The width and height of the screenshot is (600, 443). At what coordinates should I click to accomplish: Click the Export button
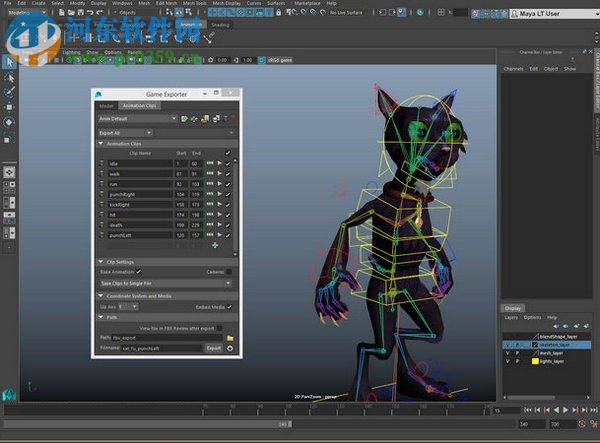[214, 348]
